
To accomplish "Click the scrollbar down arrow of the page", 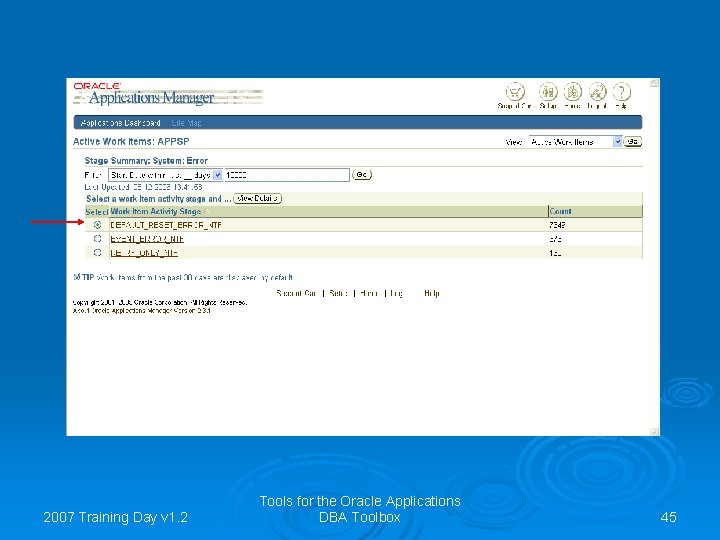I will (654, 432).
